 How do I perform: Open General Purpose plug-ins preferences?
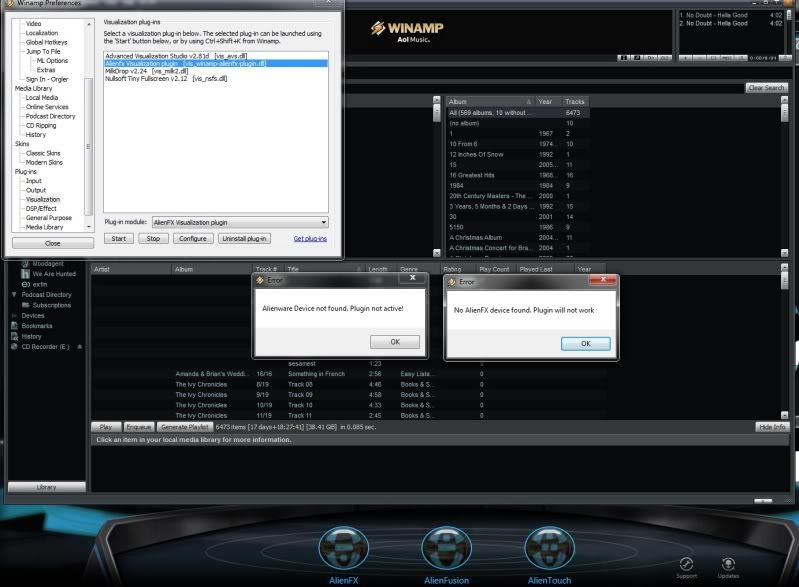(48, 218)
